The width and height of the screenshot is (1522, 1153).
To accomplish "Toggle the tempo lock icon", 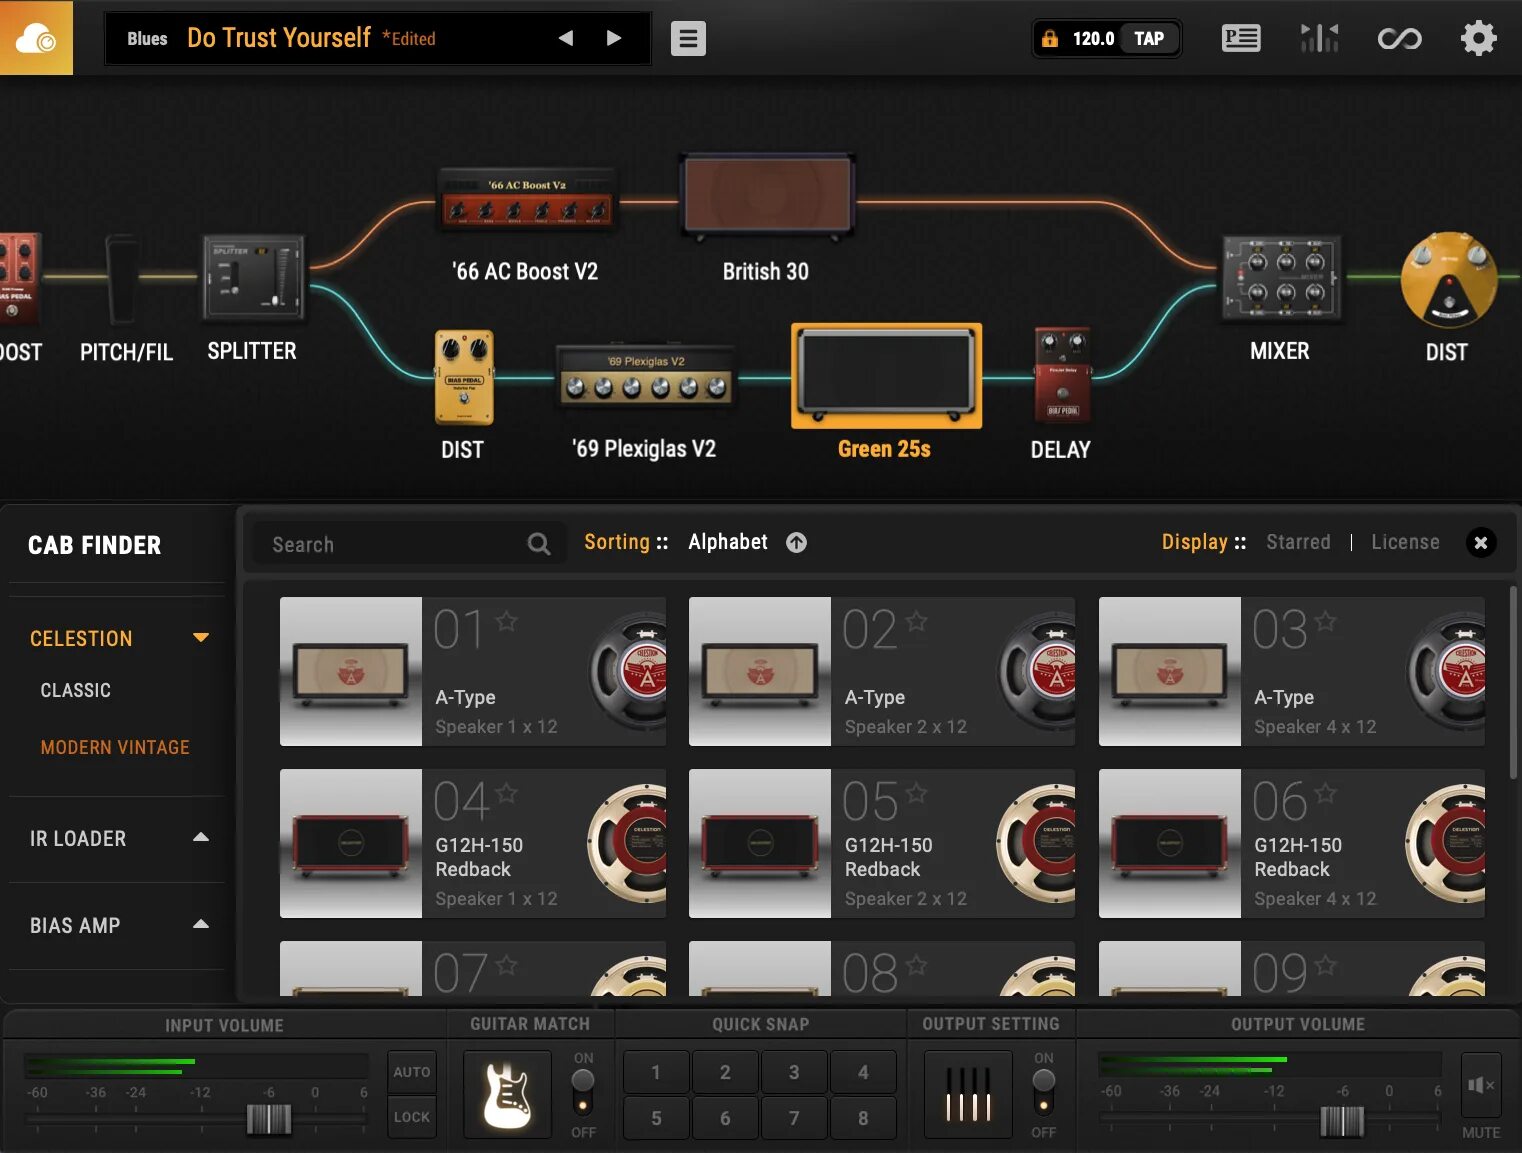I will click(1050, 39).
